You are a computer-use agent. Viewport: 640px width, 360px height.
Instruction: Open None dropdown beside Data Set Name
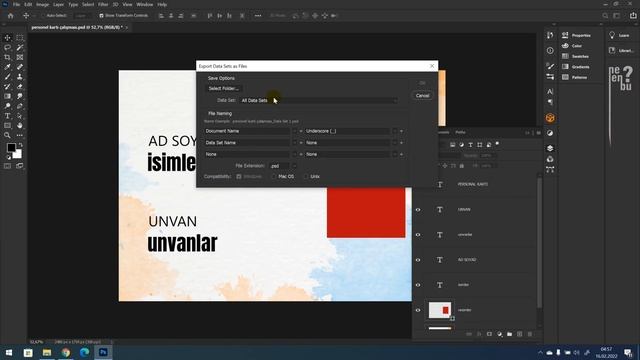[351, 143]
